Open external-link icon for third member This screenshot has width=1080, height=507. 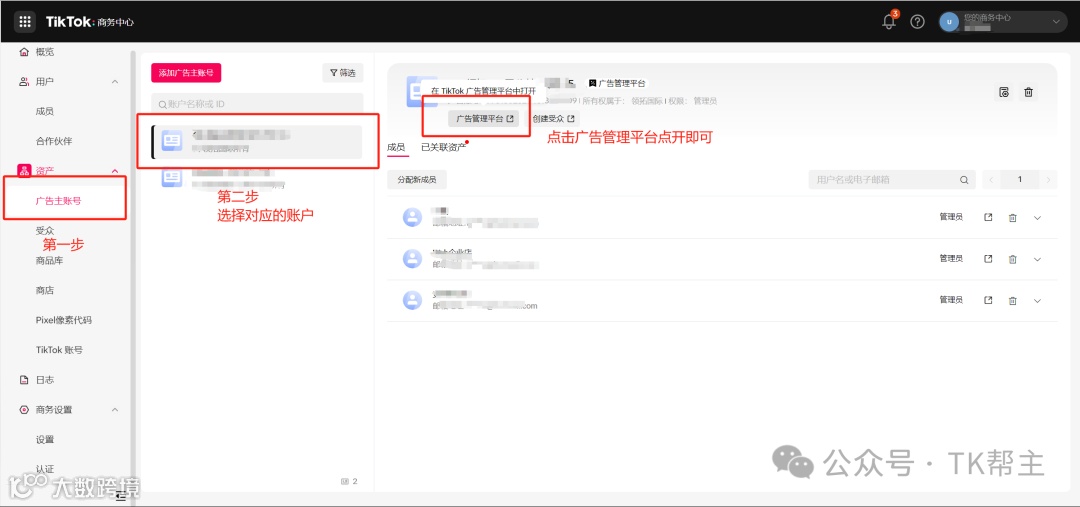coord(988,300)
